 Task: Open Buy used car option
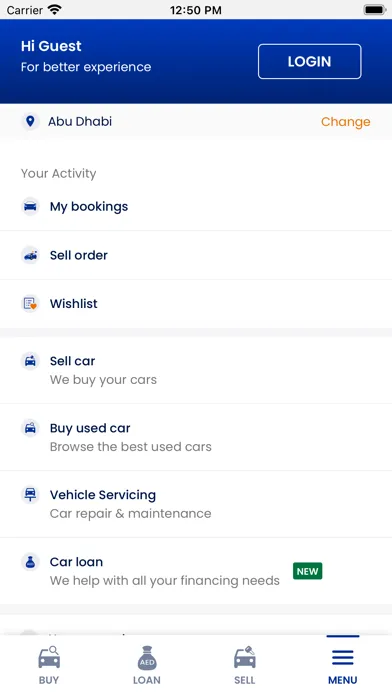[x=196, y=437]
